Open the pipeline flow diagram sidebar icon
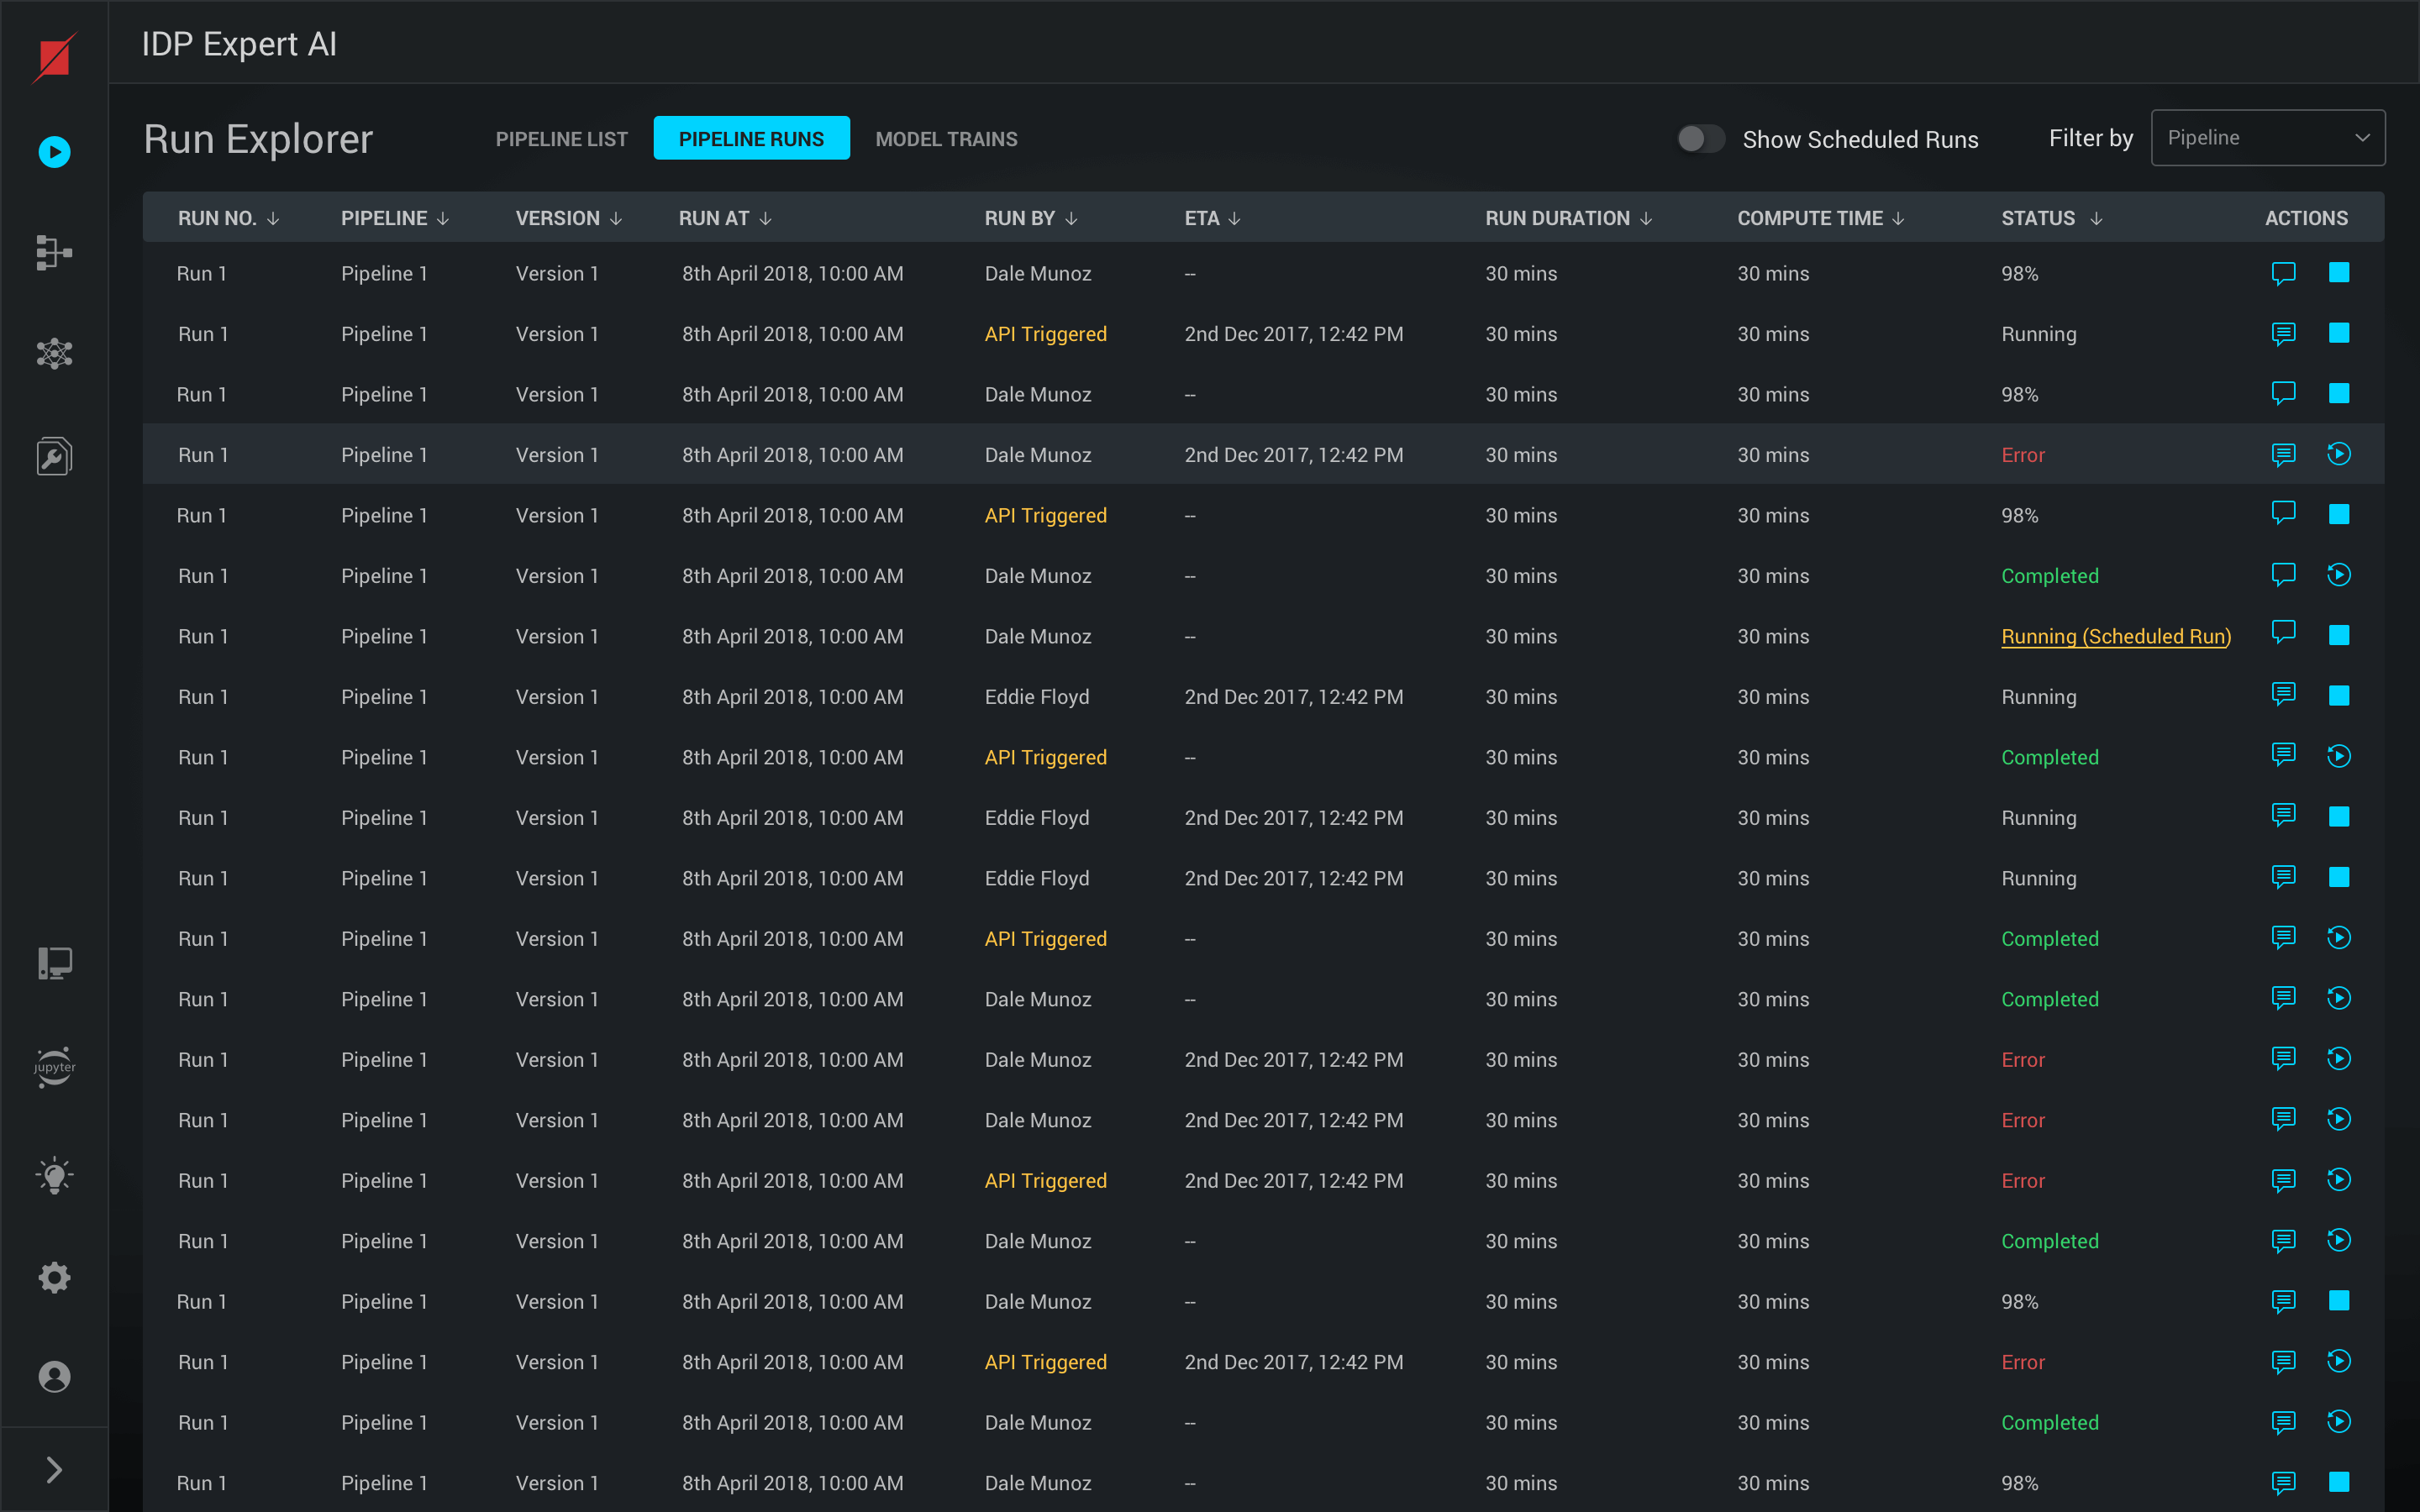The height and width of the screenshot is (1512, 2420). (54, 253)
